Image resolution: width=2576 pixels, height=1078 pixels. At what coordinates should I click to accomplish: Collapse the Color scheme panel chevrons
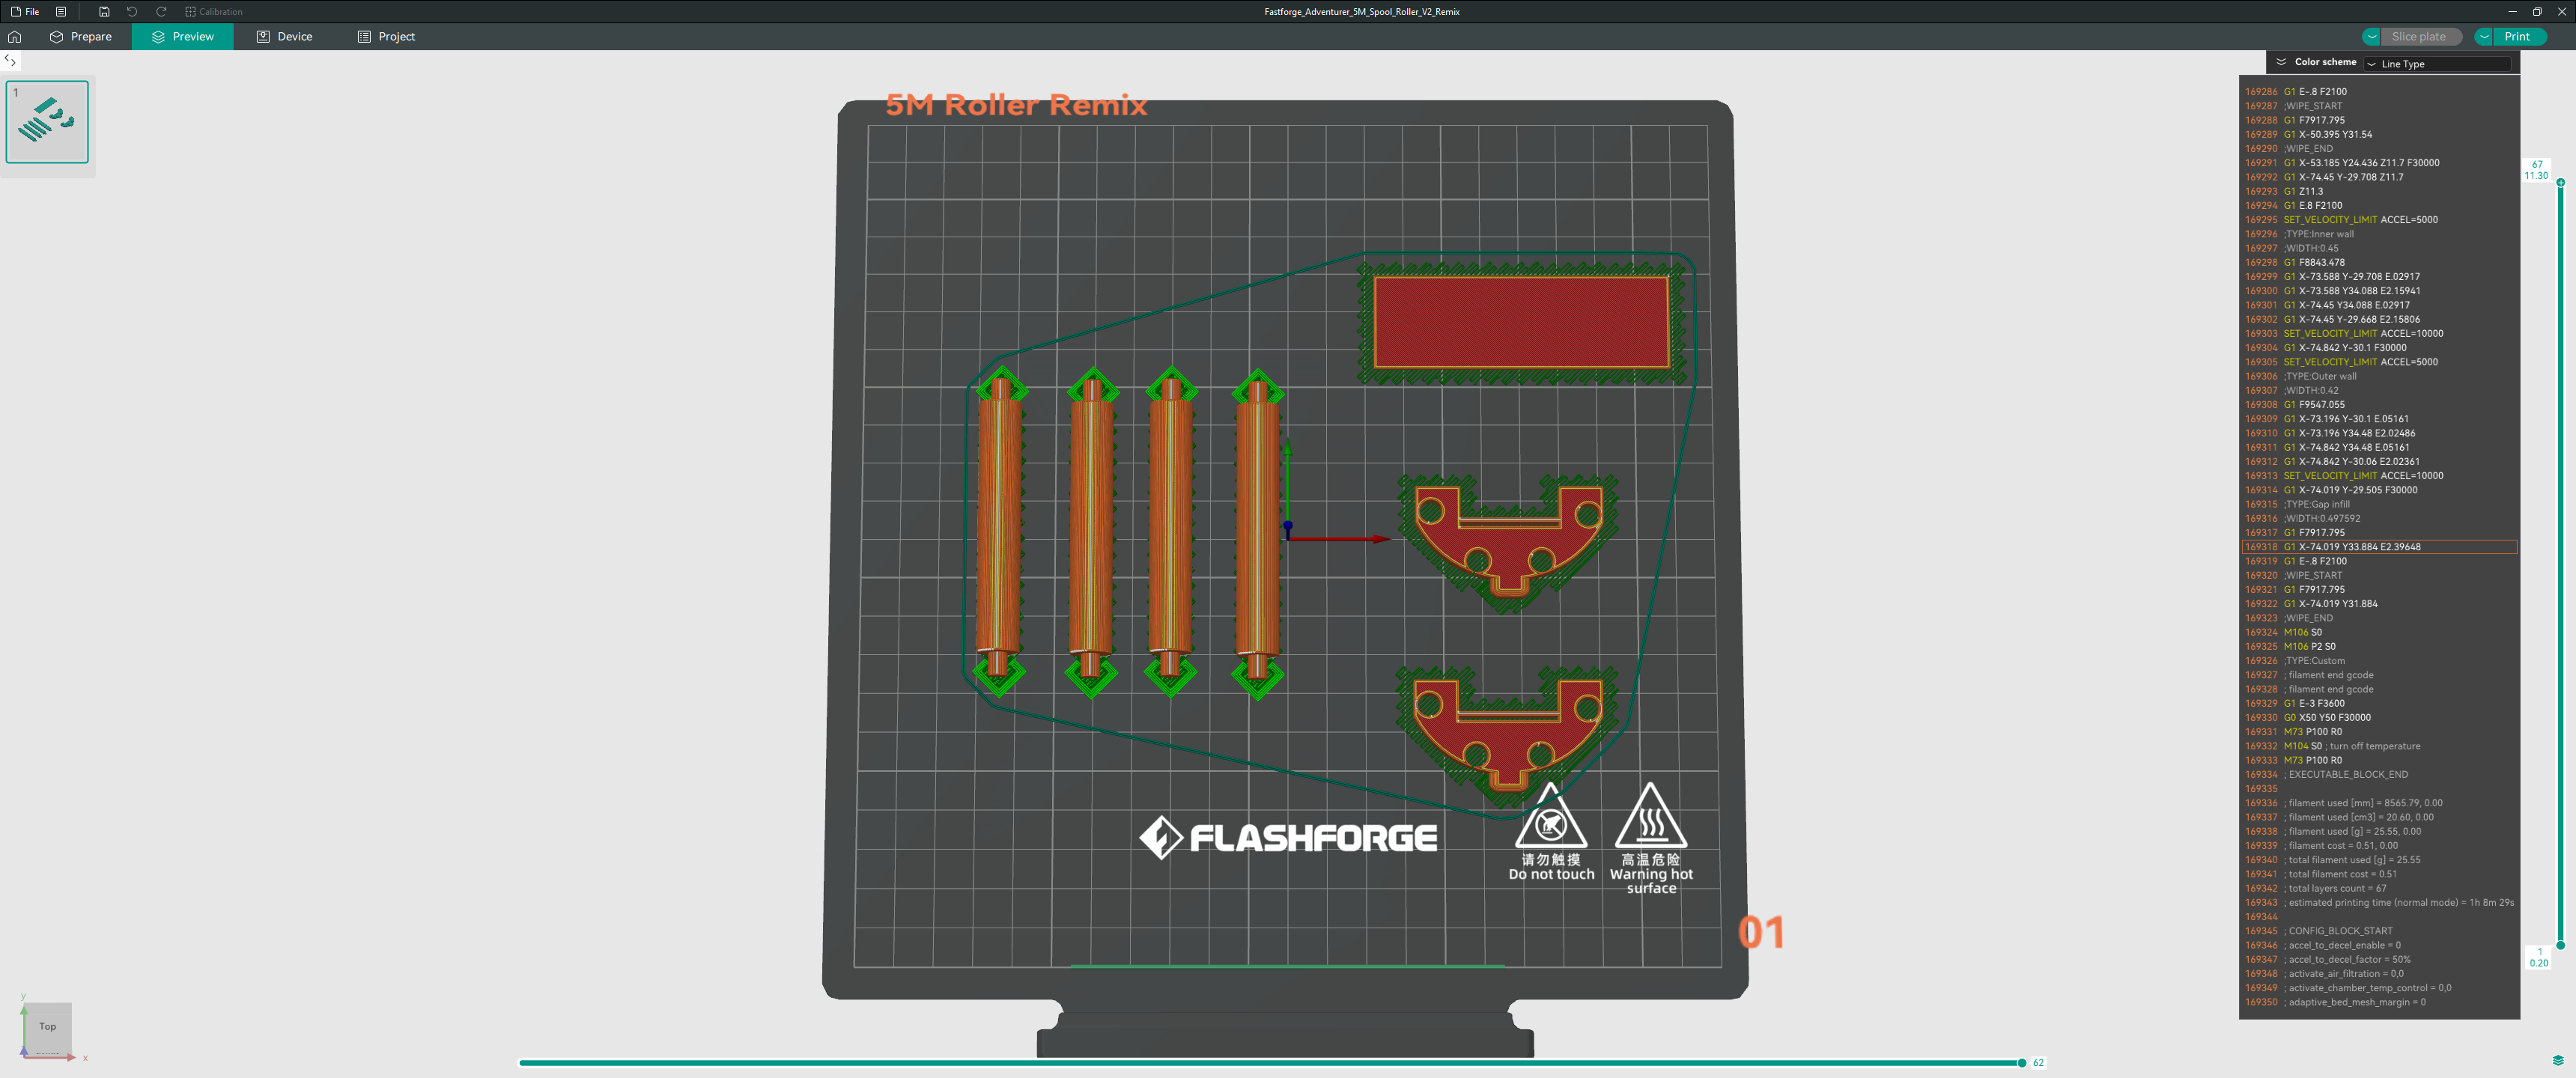click(x=2281, y=62)
